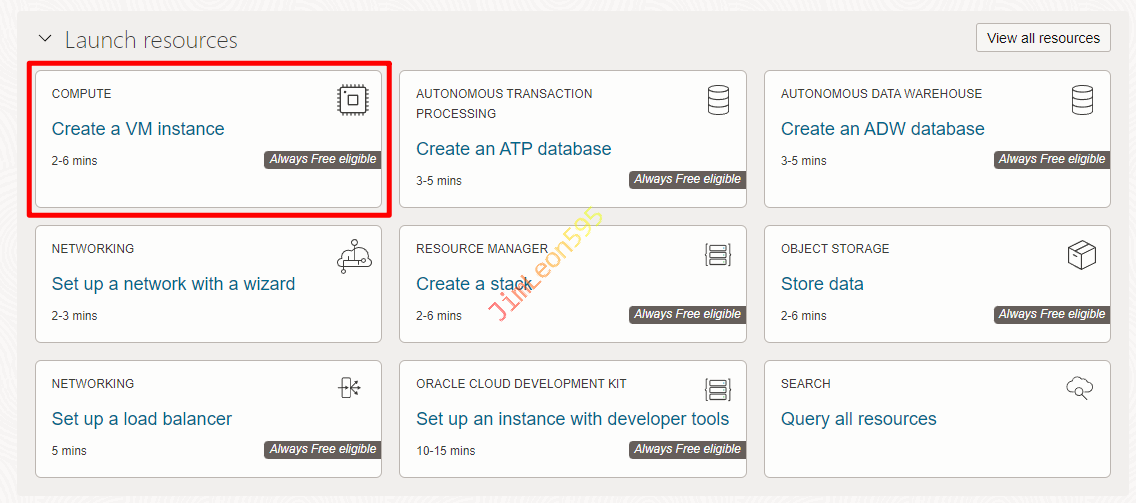This screenshot has height=503, width=1136.
Task: Open Set up a load balancer link
Action: (142, 419)
